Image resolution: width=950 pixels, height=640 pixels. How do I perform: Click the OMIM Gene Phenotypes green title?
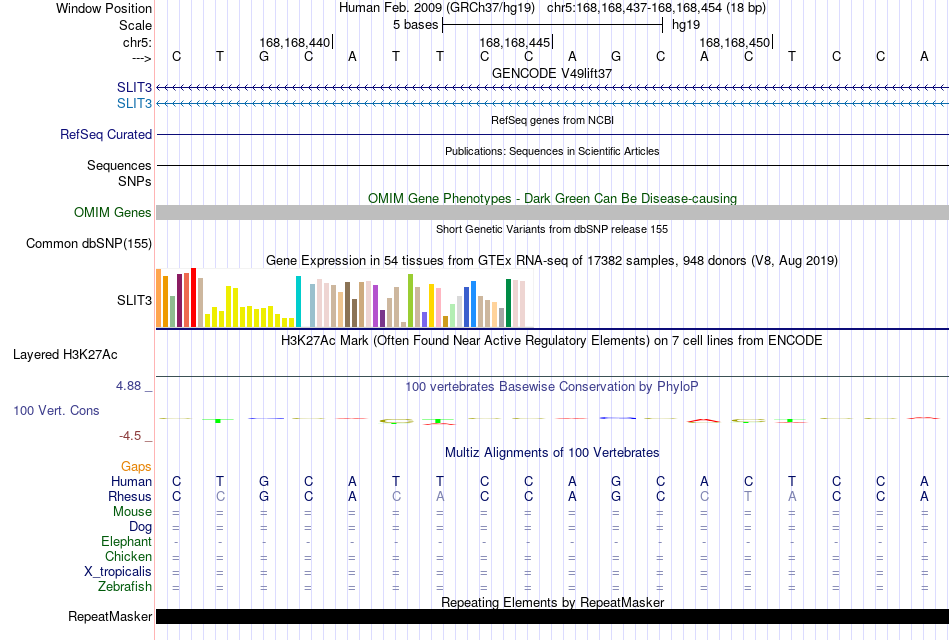click(552, 198)
